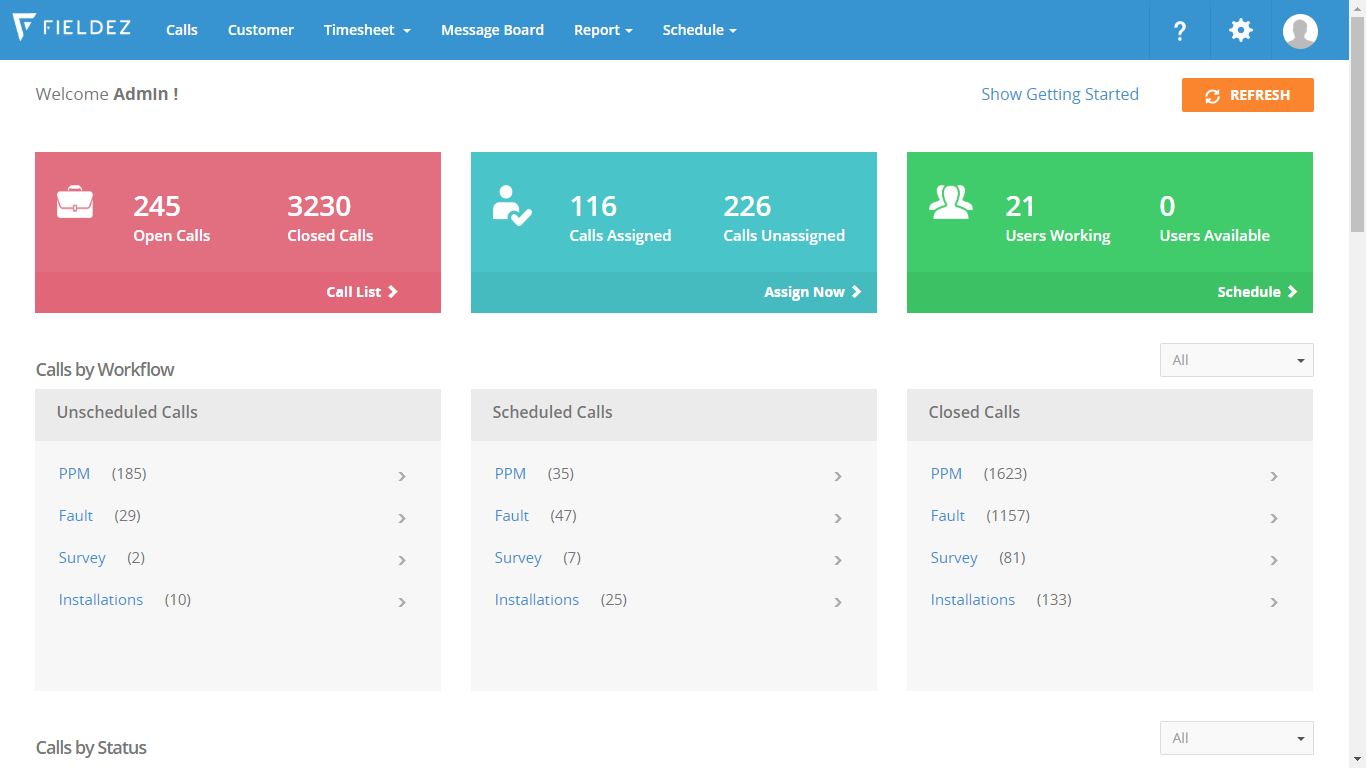Click the briefcase icon on Open Calls card
Viewport: 1366px width, 768px height.
76,204
